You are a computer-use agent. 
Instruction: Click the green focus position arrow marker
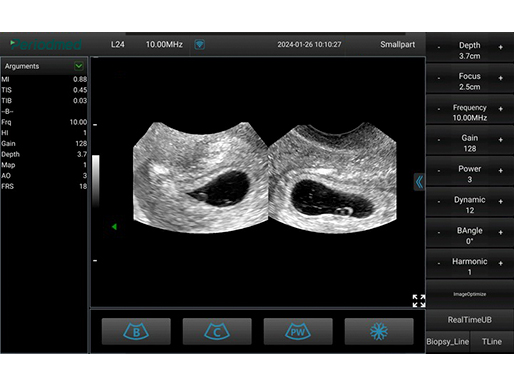[114, 227]
